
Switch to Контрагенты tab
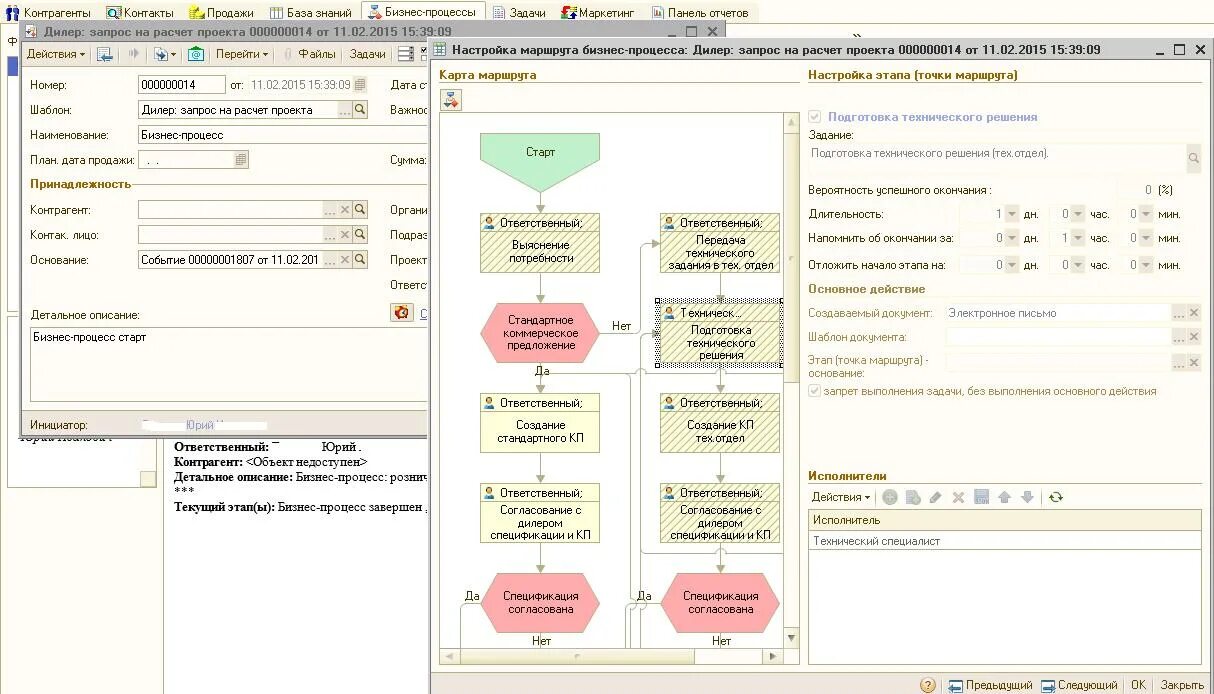coord(49,12)
